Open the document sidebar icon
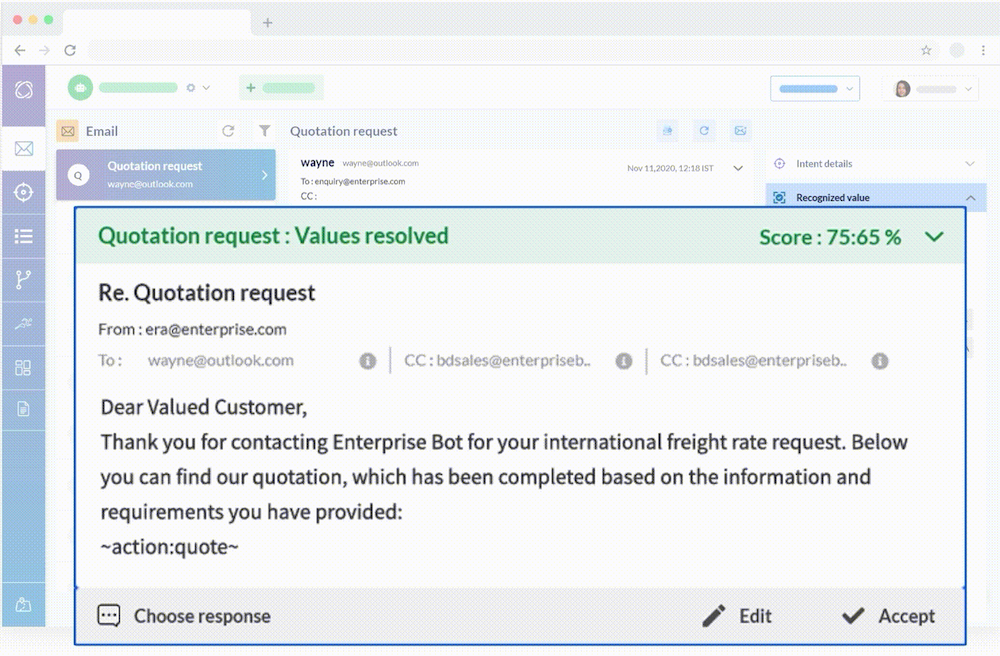Screen dimensions: 1000x656 (x=24, y=409)
